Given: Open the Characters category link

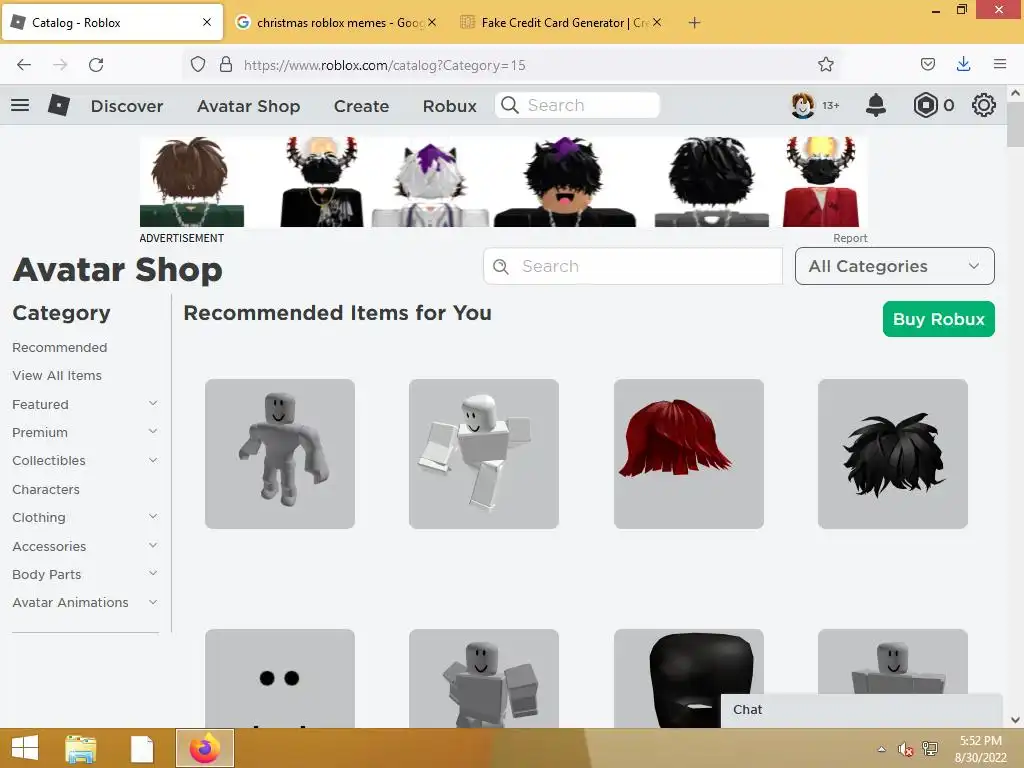Looking at the screenshot, I should 46,489.
